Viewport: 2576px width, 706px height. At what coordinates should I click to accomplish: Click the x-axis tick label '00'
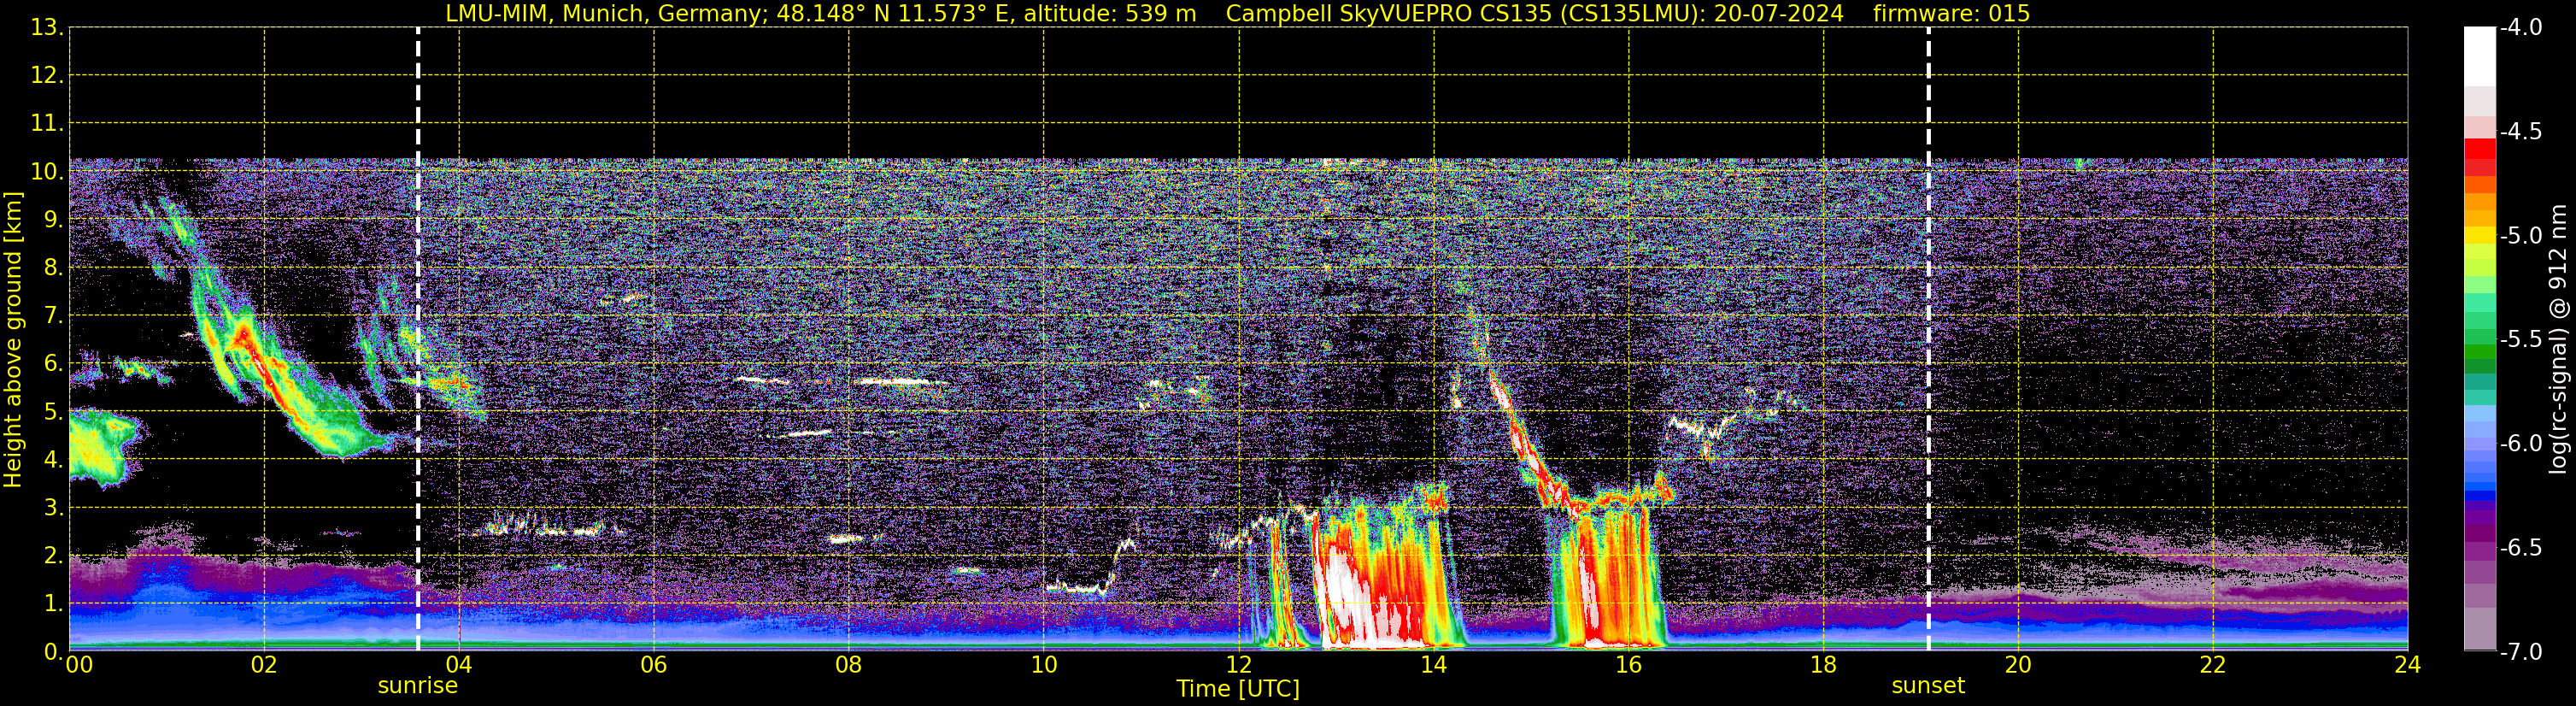[x=79, y=665]
